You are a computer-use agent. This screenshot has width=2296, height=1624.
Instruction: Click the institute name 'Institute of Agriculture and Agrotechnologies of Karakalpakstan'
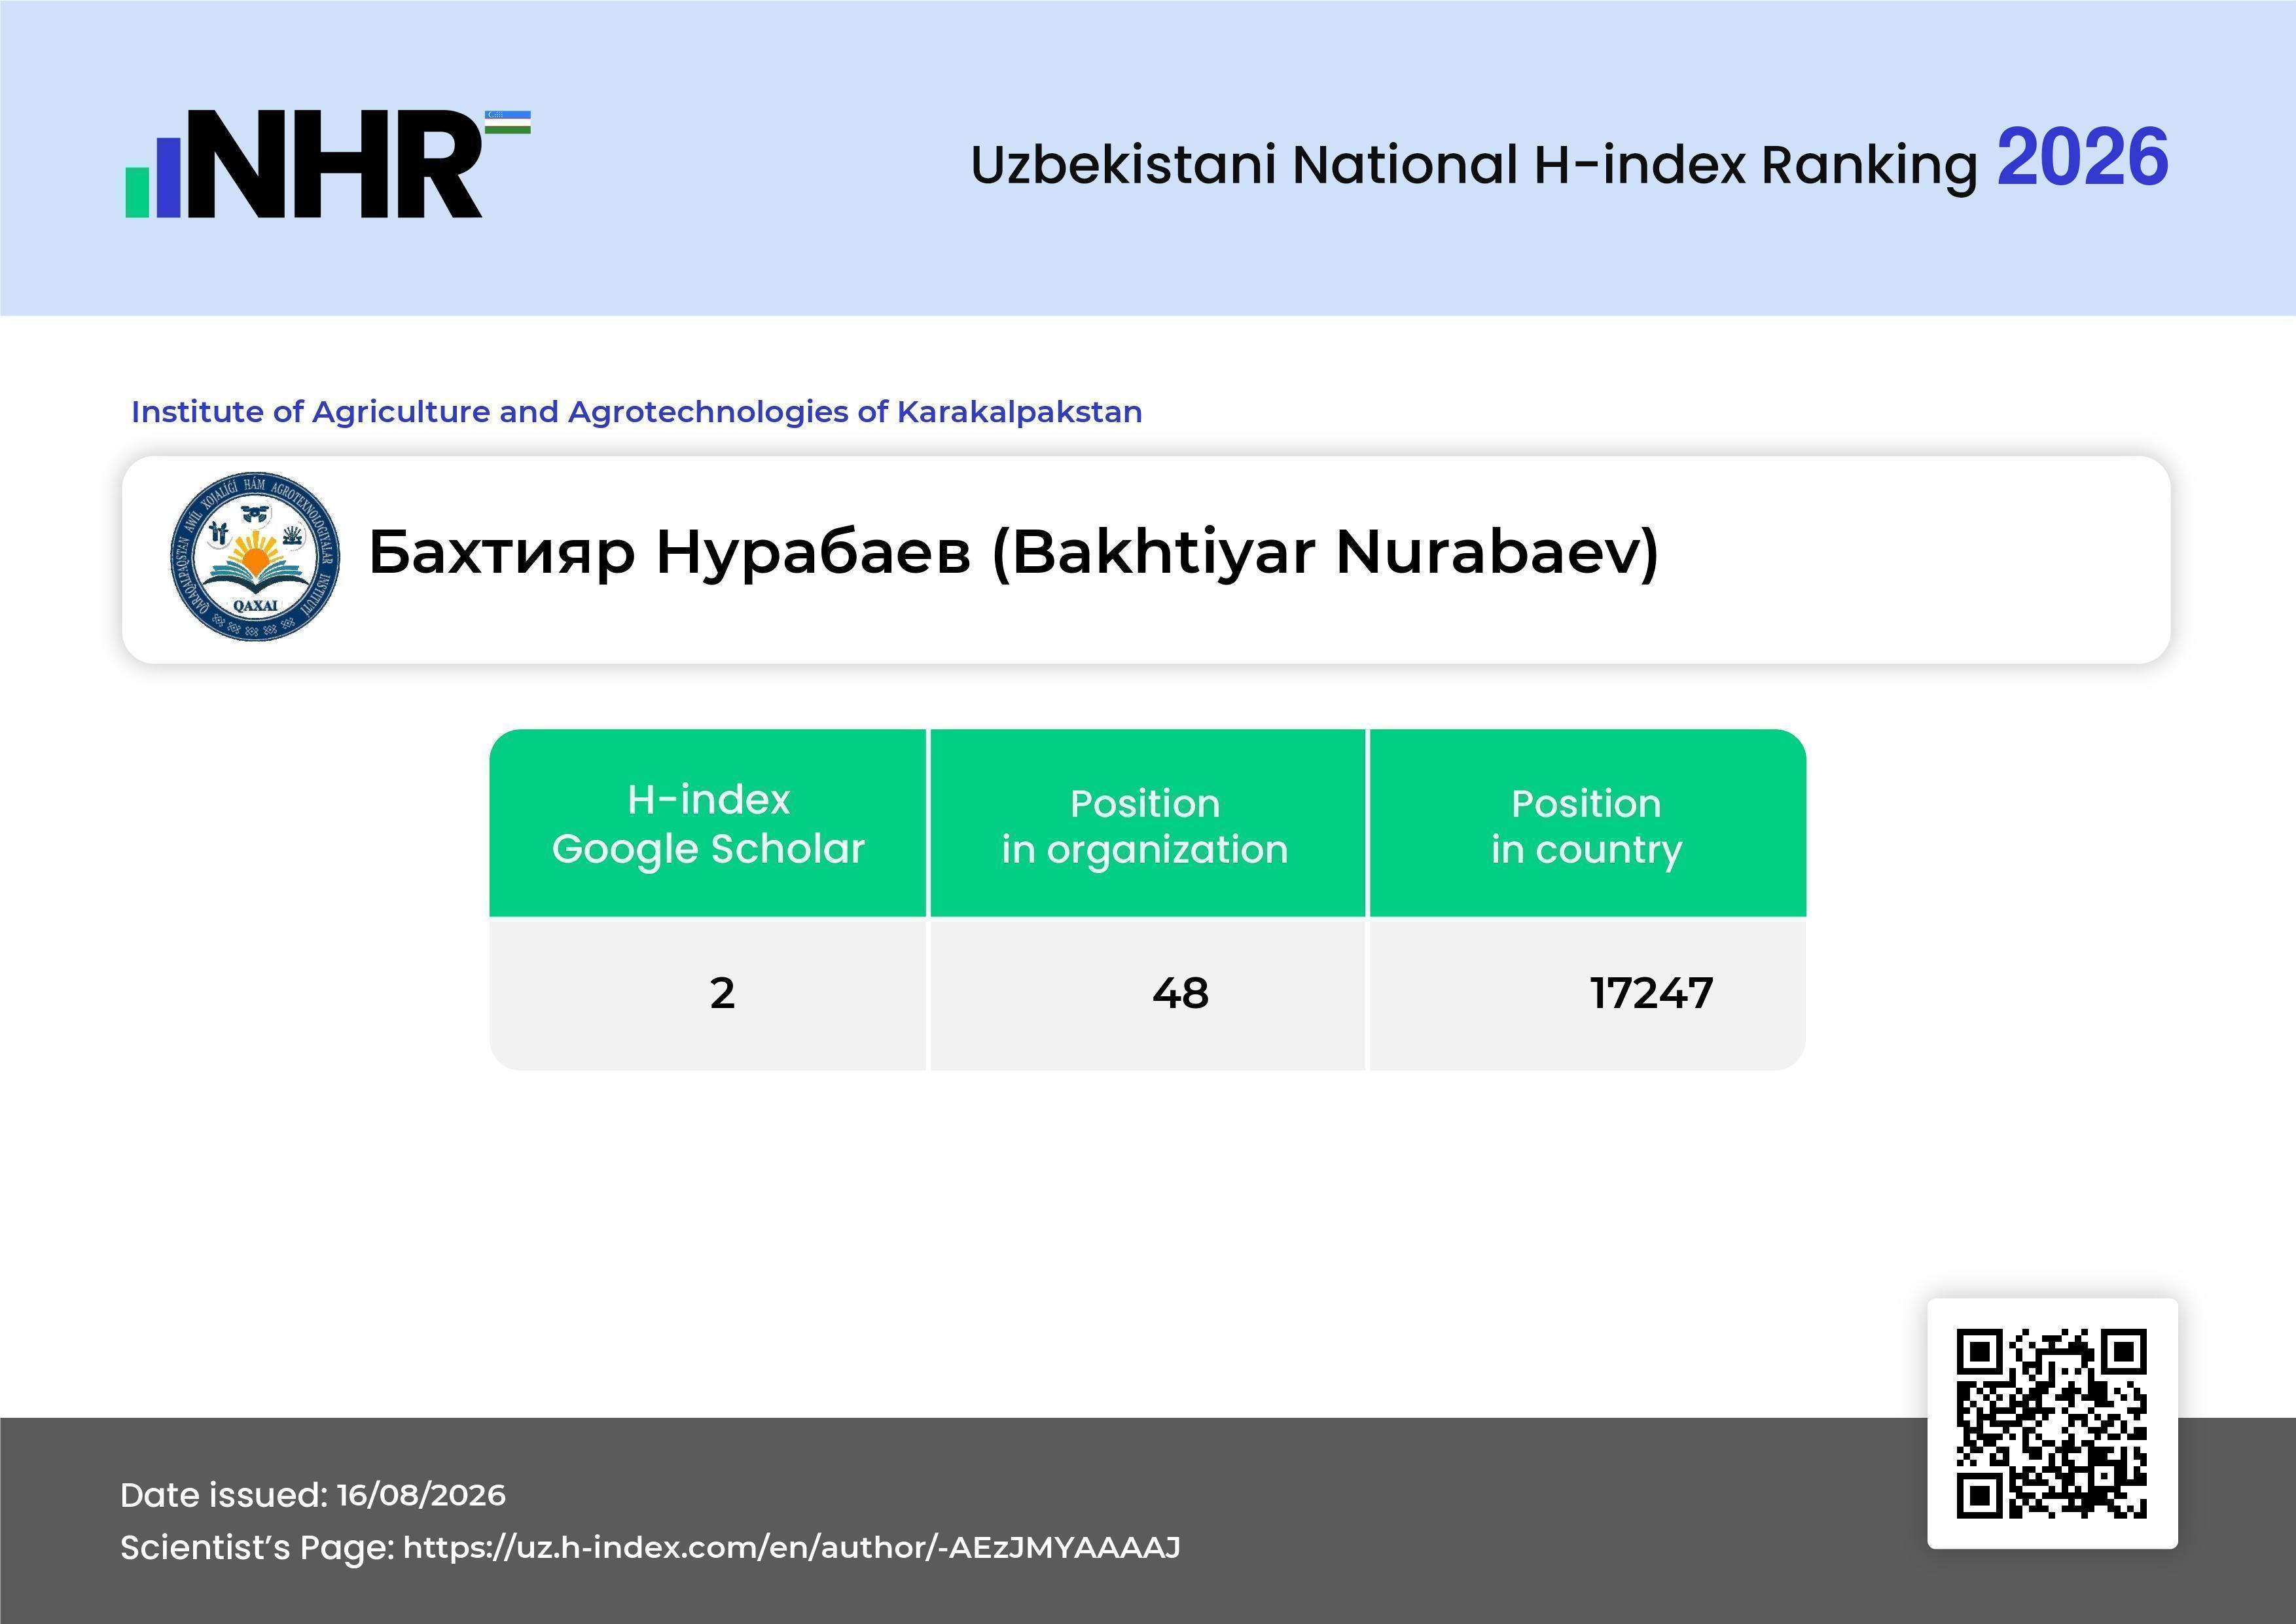637,412
